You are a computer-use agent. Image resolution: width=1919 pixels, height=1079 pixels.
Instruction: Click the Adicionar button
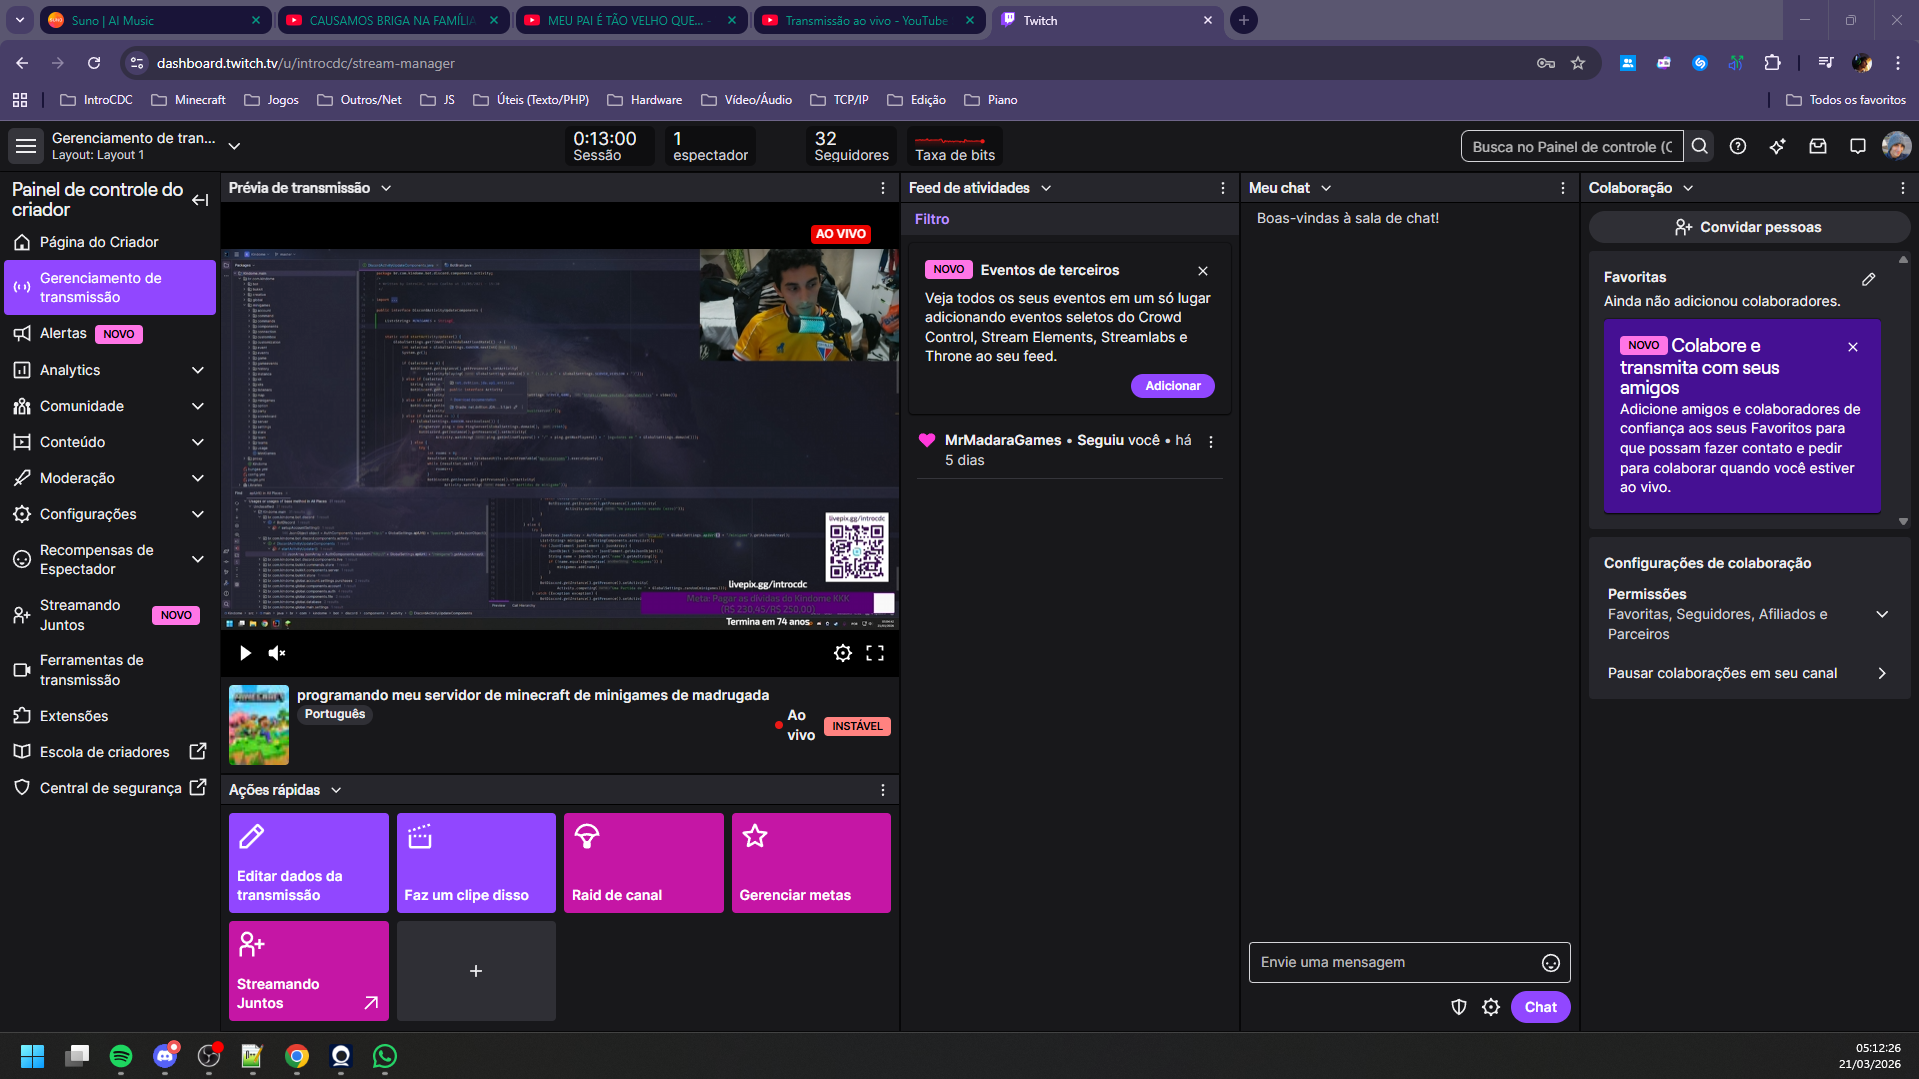tap(1172, 386)
